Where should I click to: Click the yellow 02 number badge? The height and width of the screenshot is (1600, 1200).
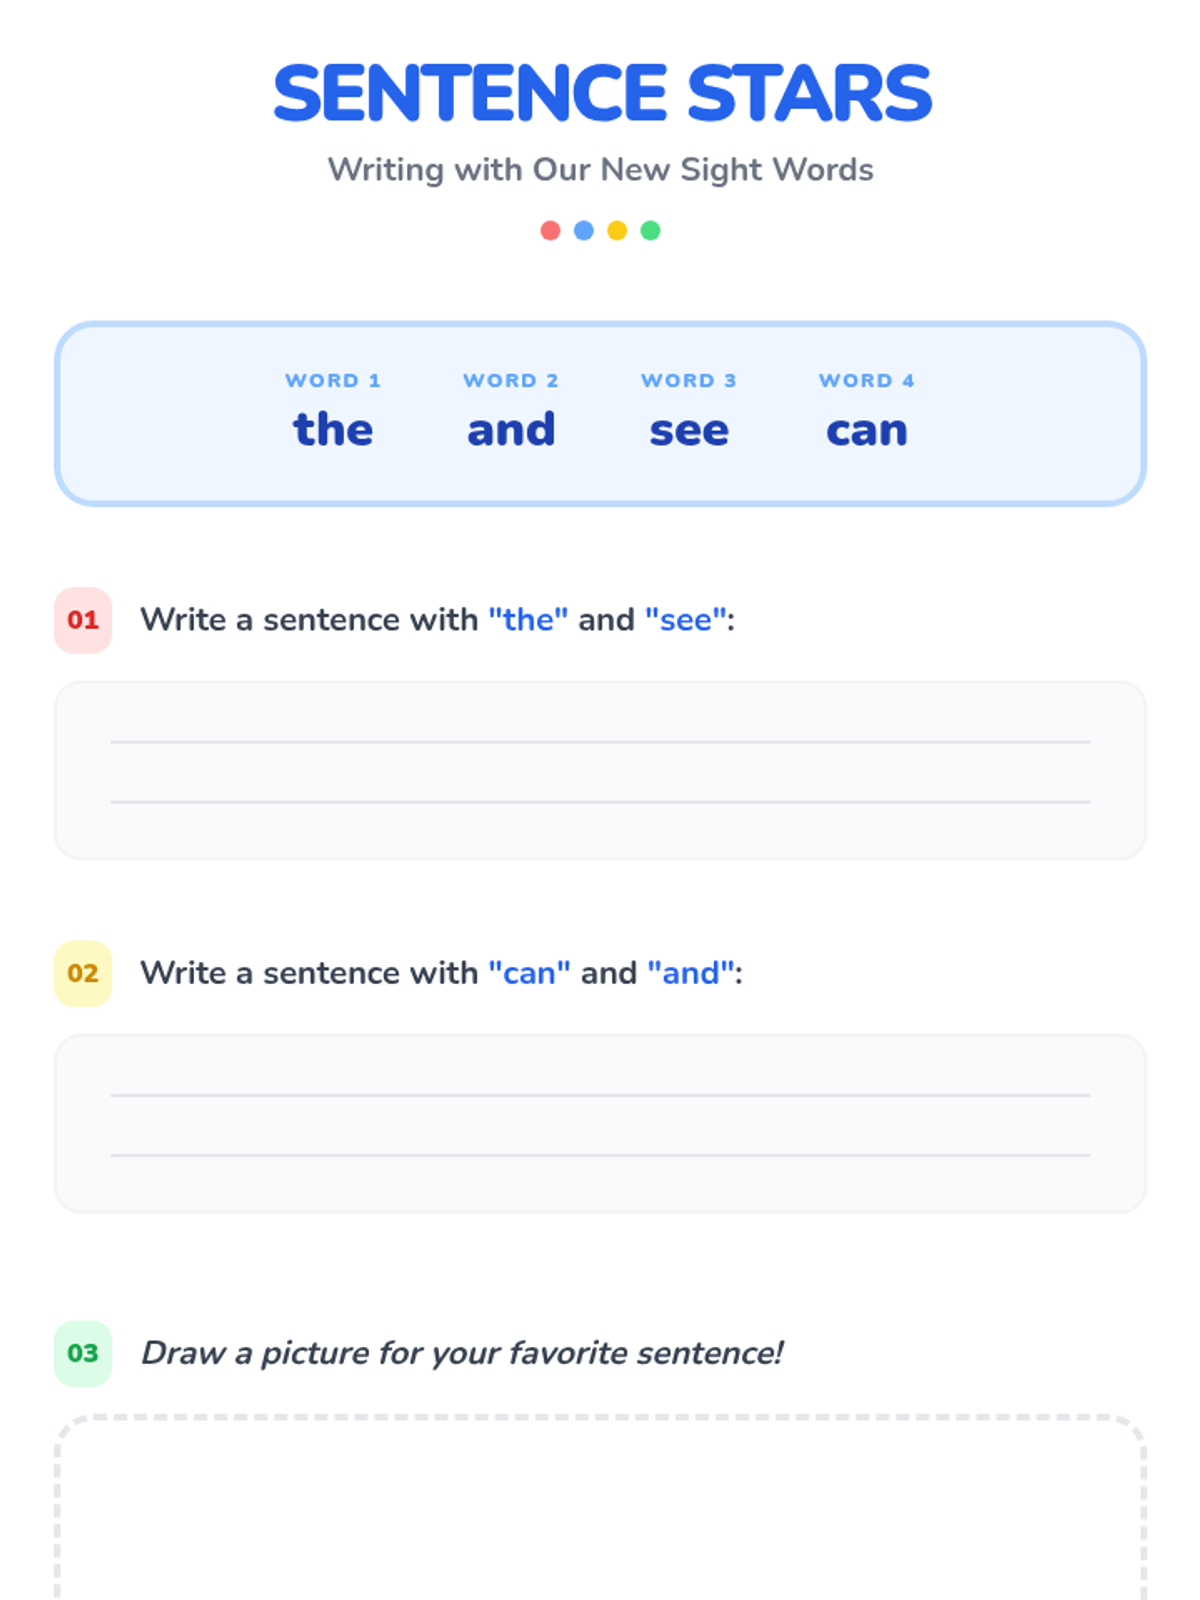pos(83,973)
